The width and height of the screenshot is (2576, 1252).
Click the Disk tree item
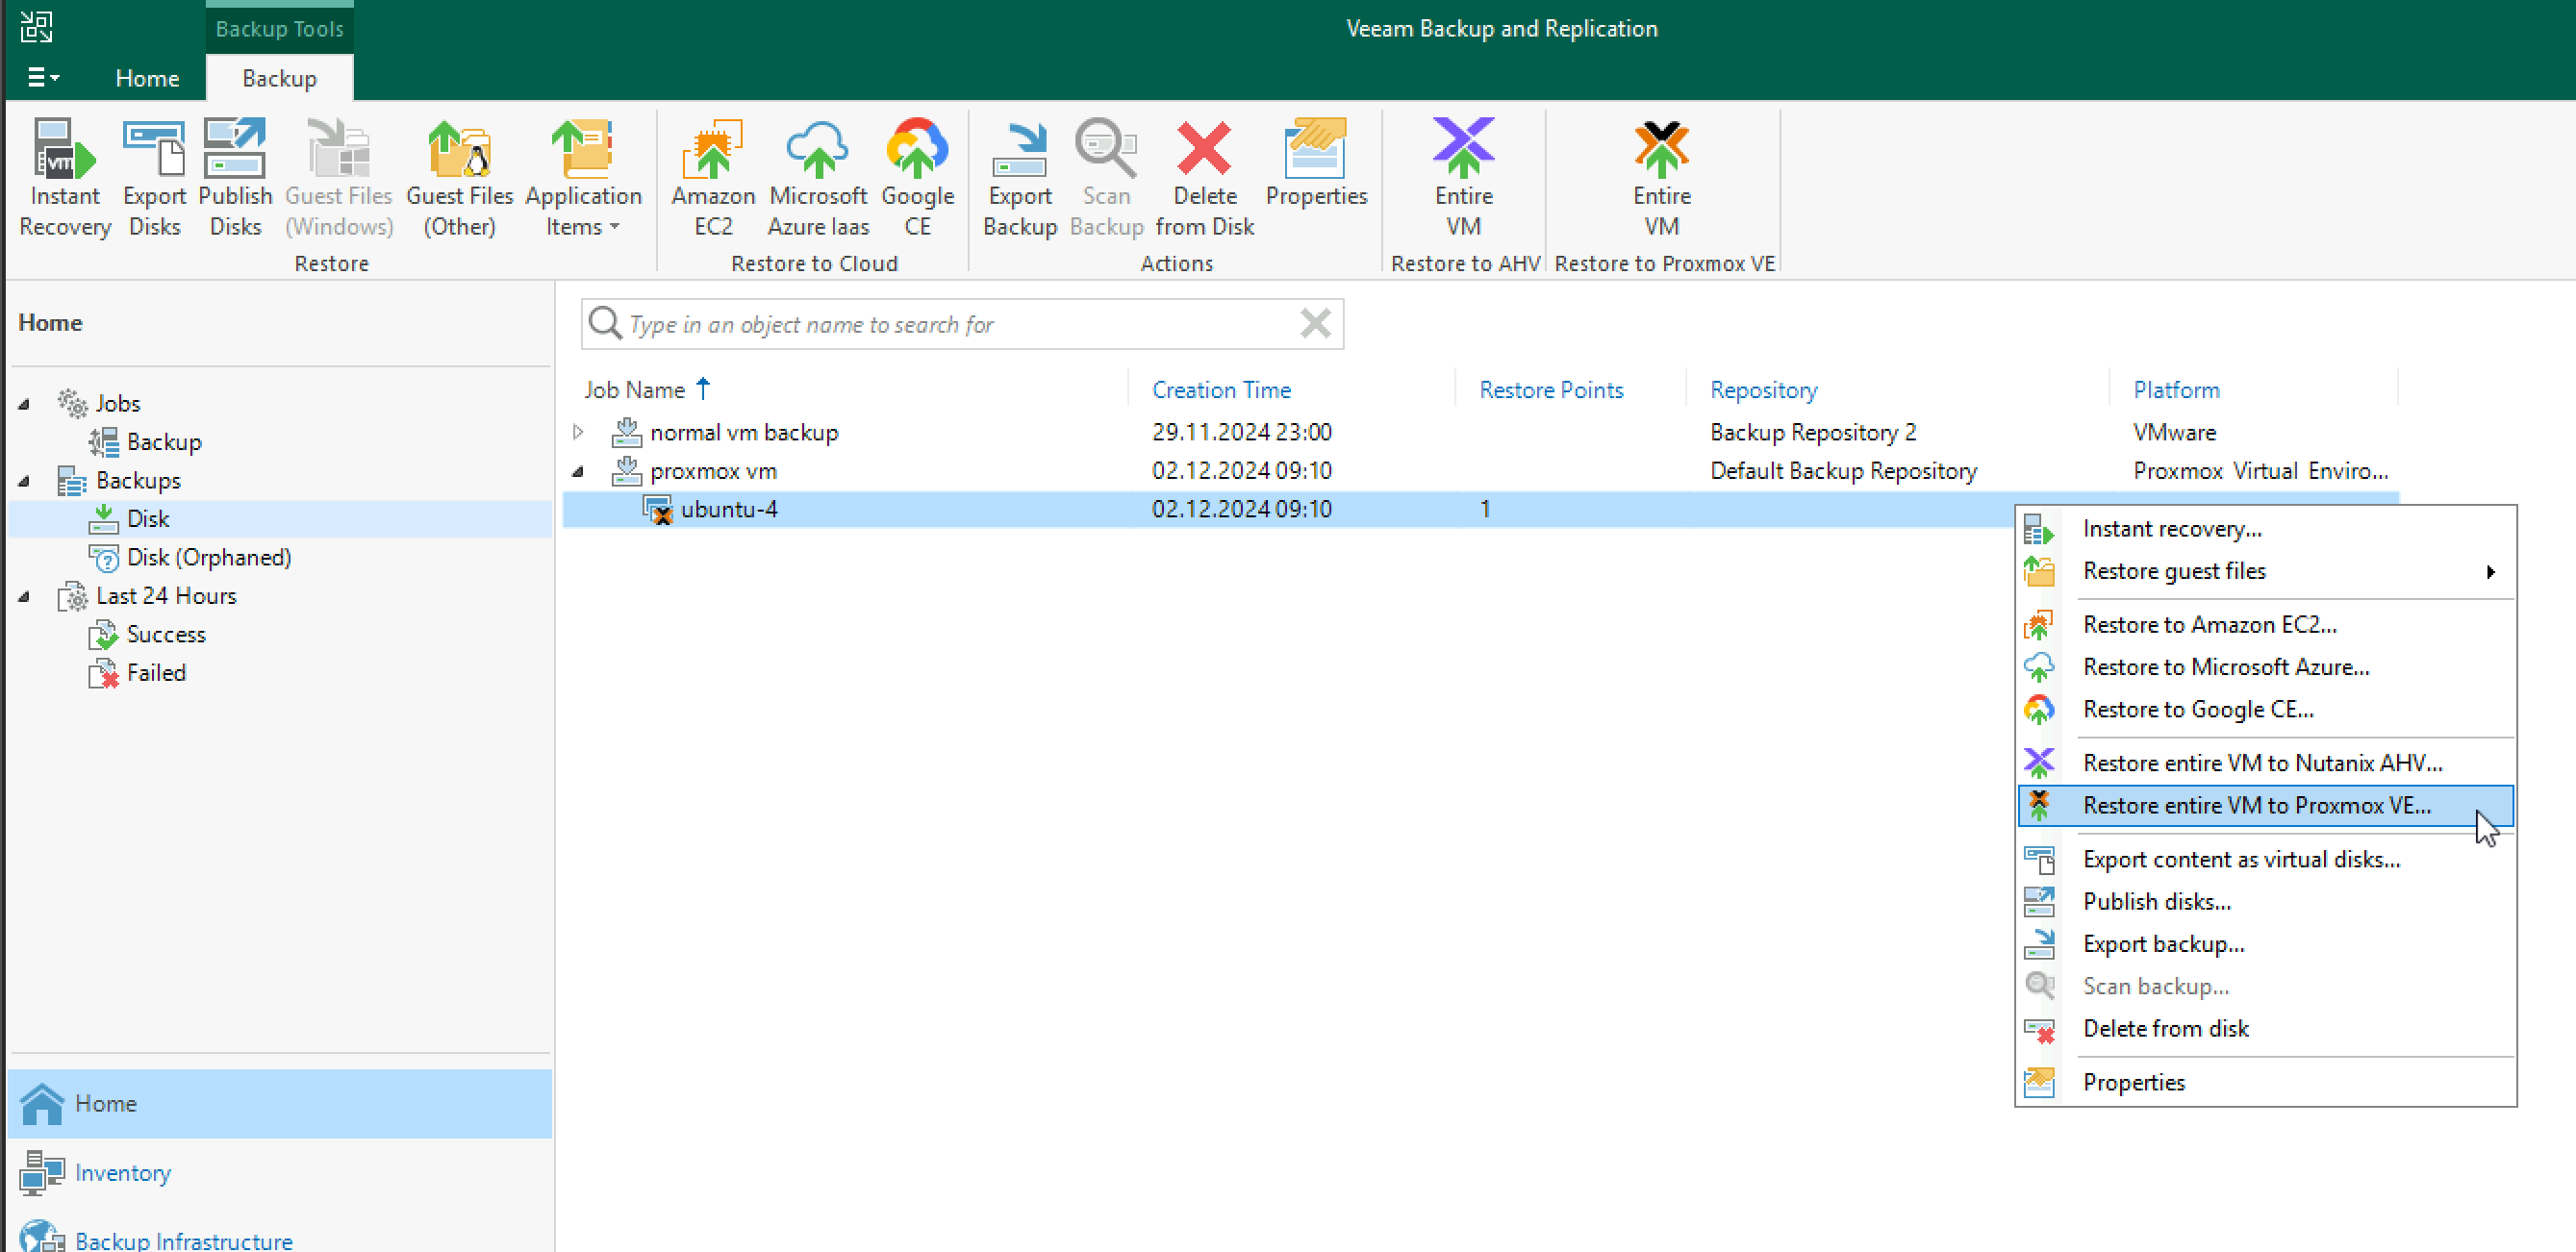coord(146,517)
